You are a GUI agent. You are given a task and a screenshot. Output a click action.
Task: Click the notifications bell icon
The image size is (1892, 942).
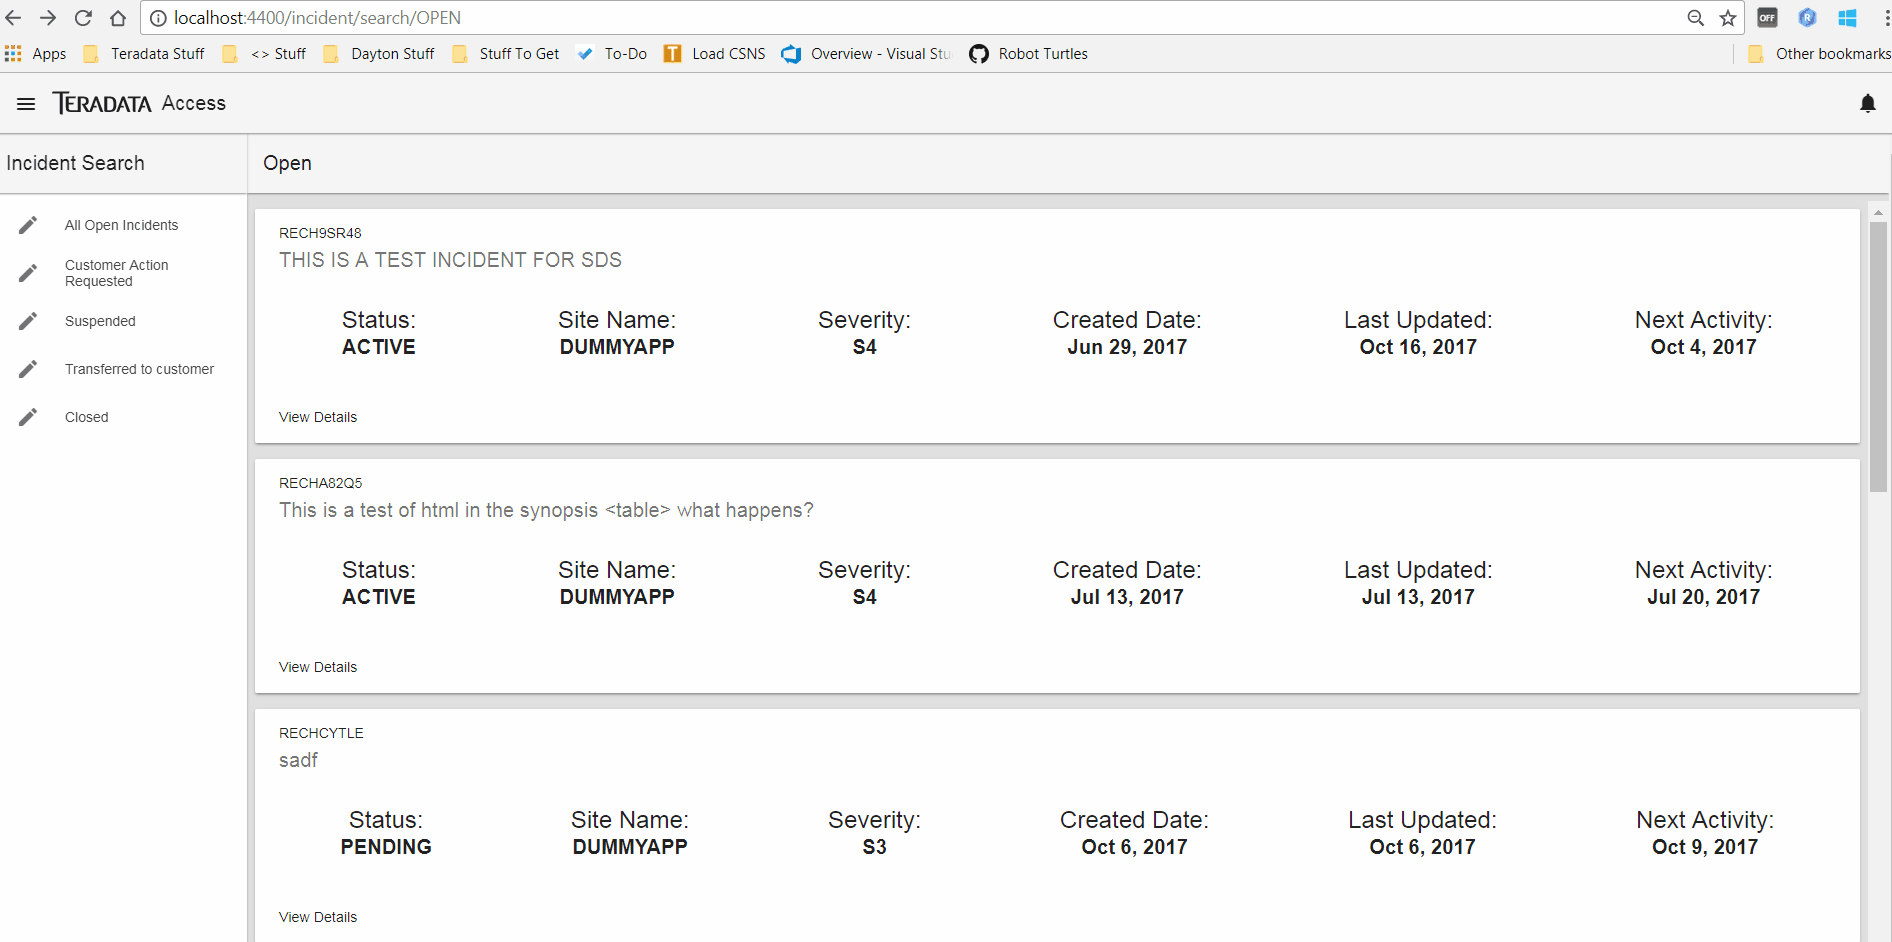click(1867, 104)
